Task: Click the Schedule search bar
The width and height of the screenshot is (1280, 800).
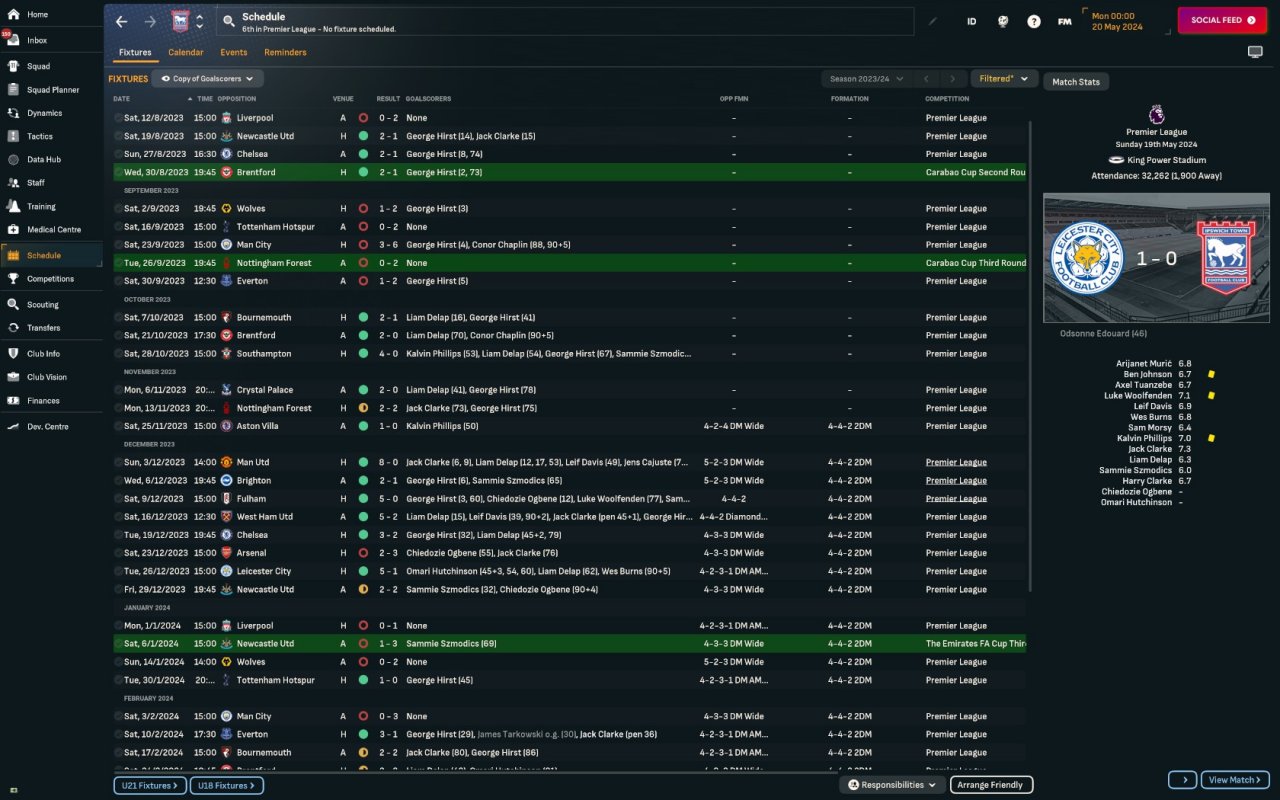Action: [565, 21]
